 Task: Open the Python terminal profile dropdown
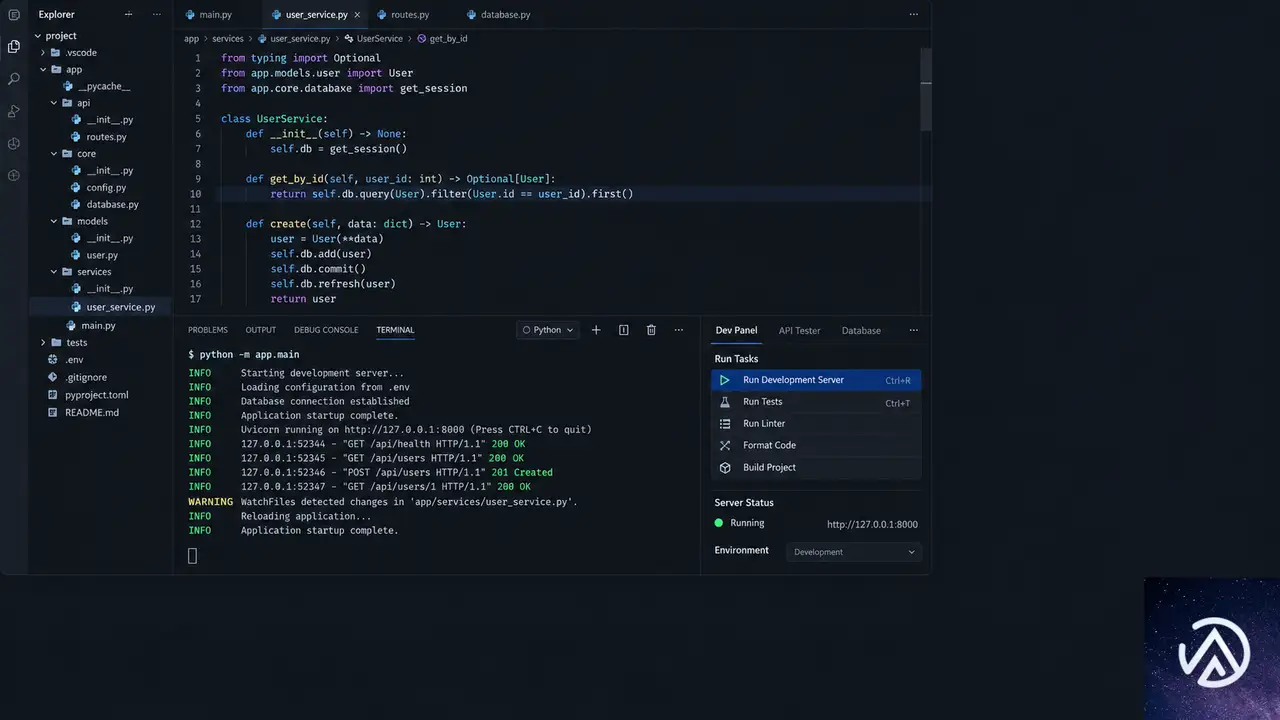548,330
